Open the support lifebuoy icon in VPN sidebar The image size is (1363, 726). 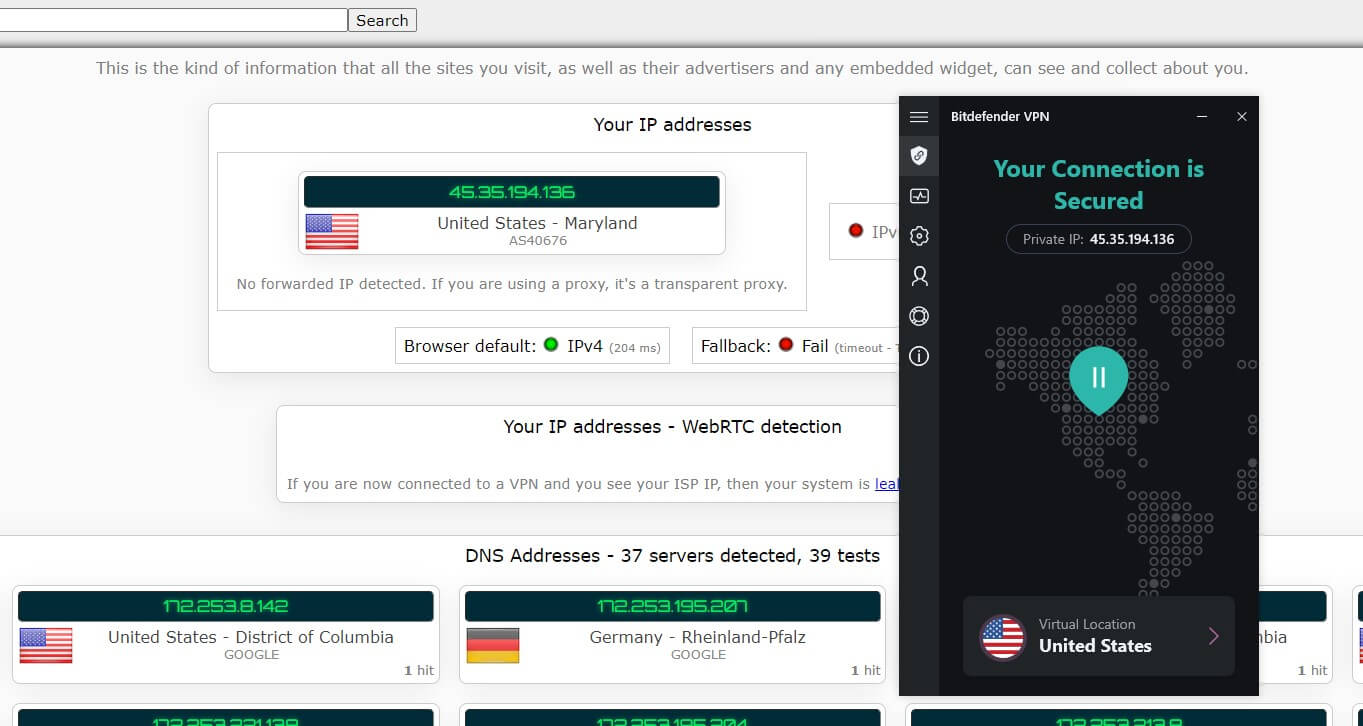pyautogui.click(x=919, y=316)
